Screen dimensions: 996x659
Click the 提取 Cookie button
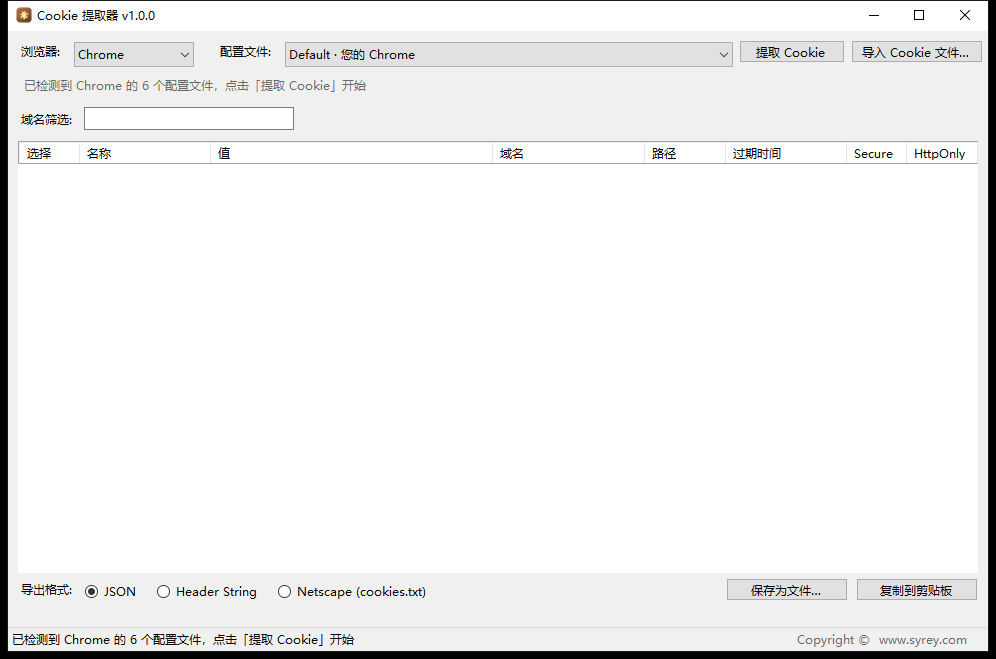791,52
